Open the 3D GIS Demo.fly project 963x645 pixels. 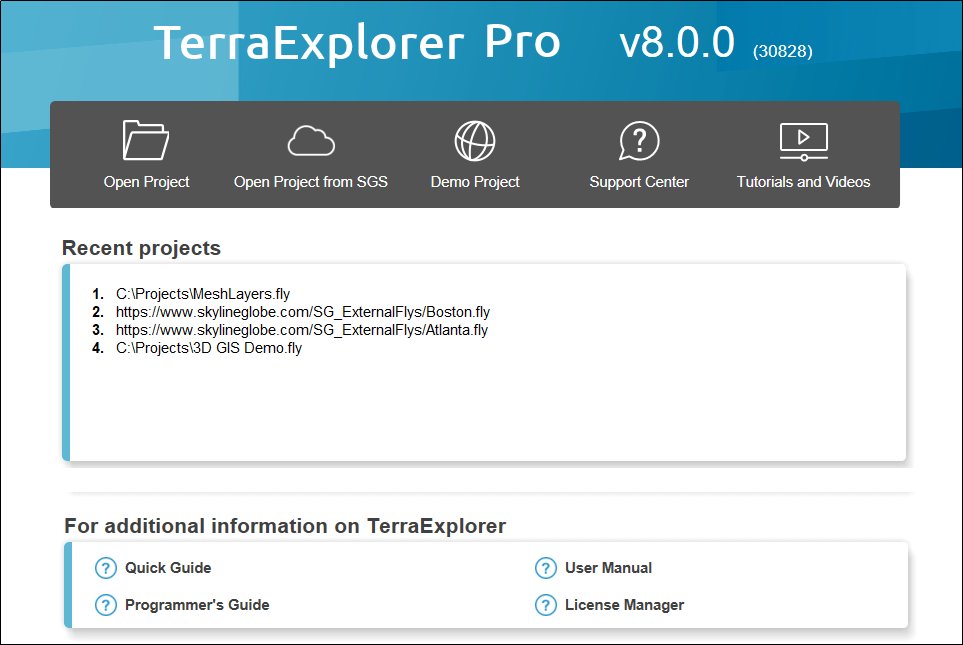pyautogui.click(x=208, y=348)
